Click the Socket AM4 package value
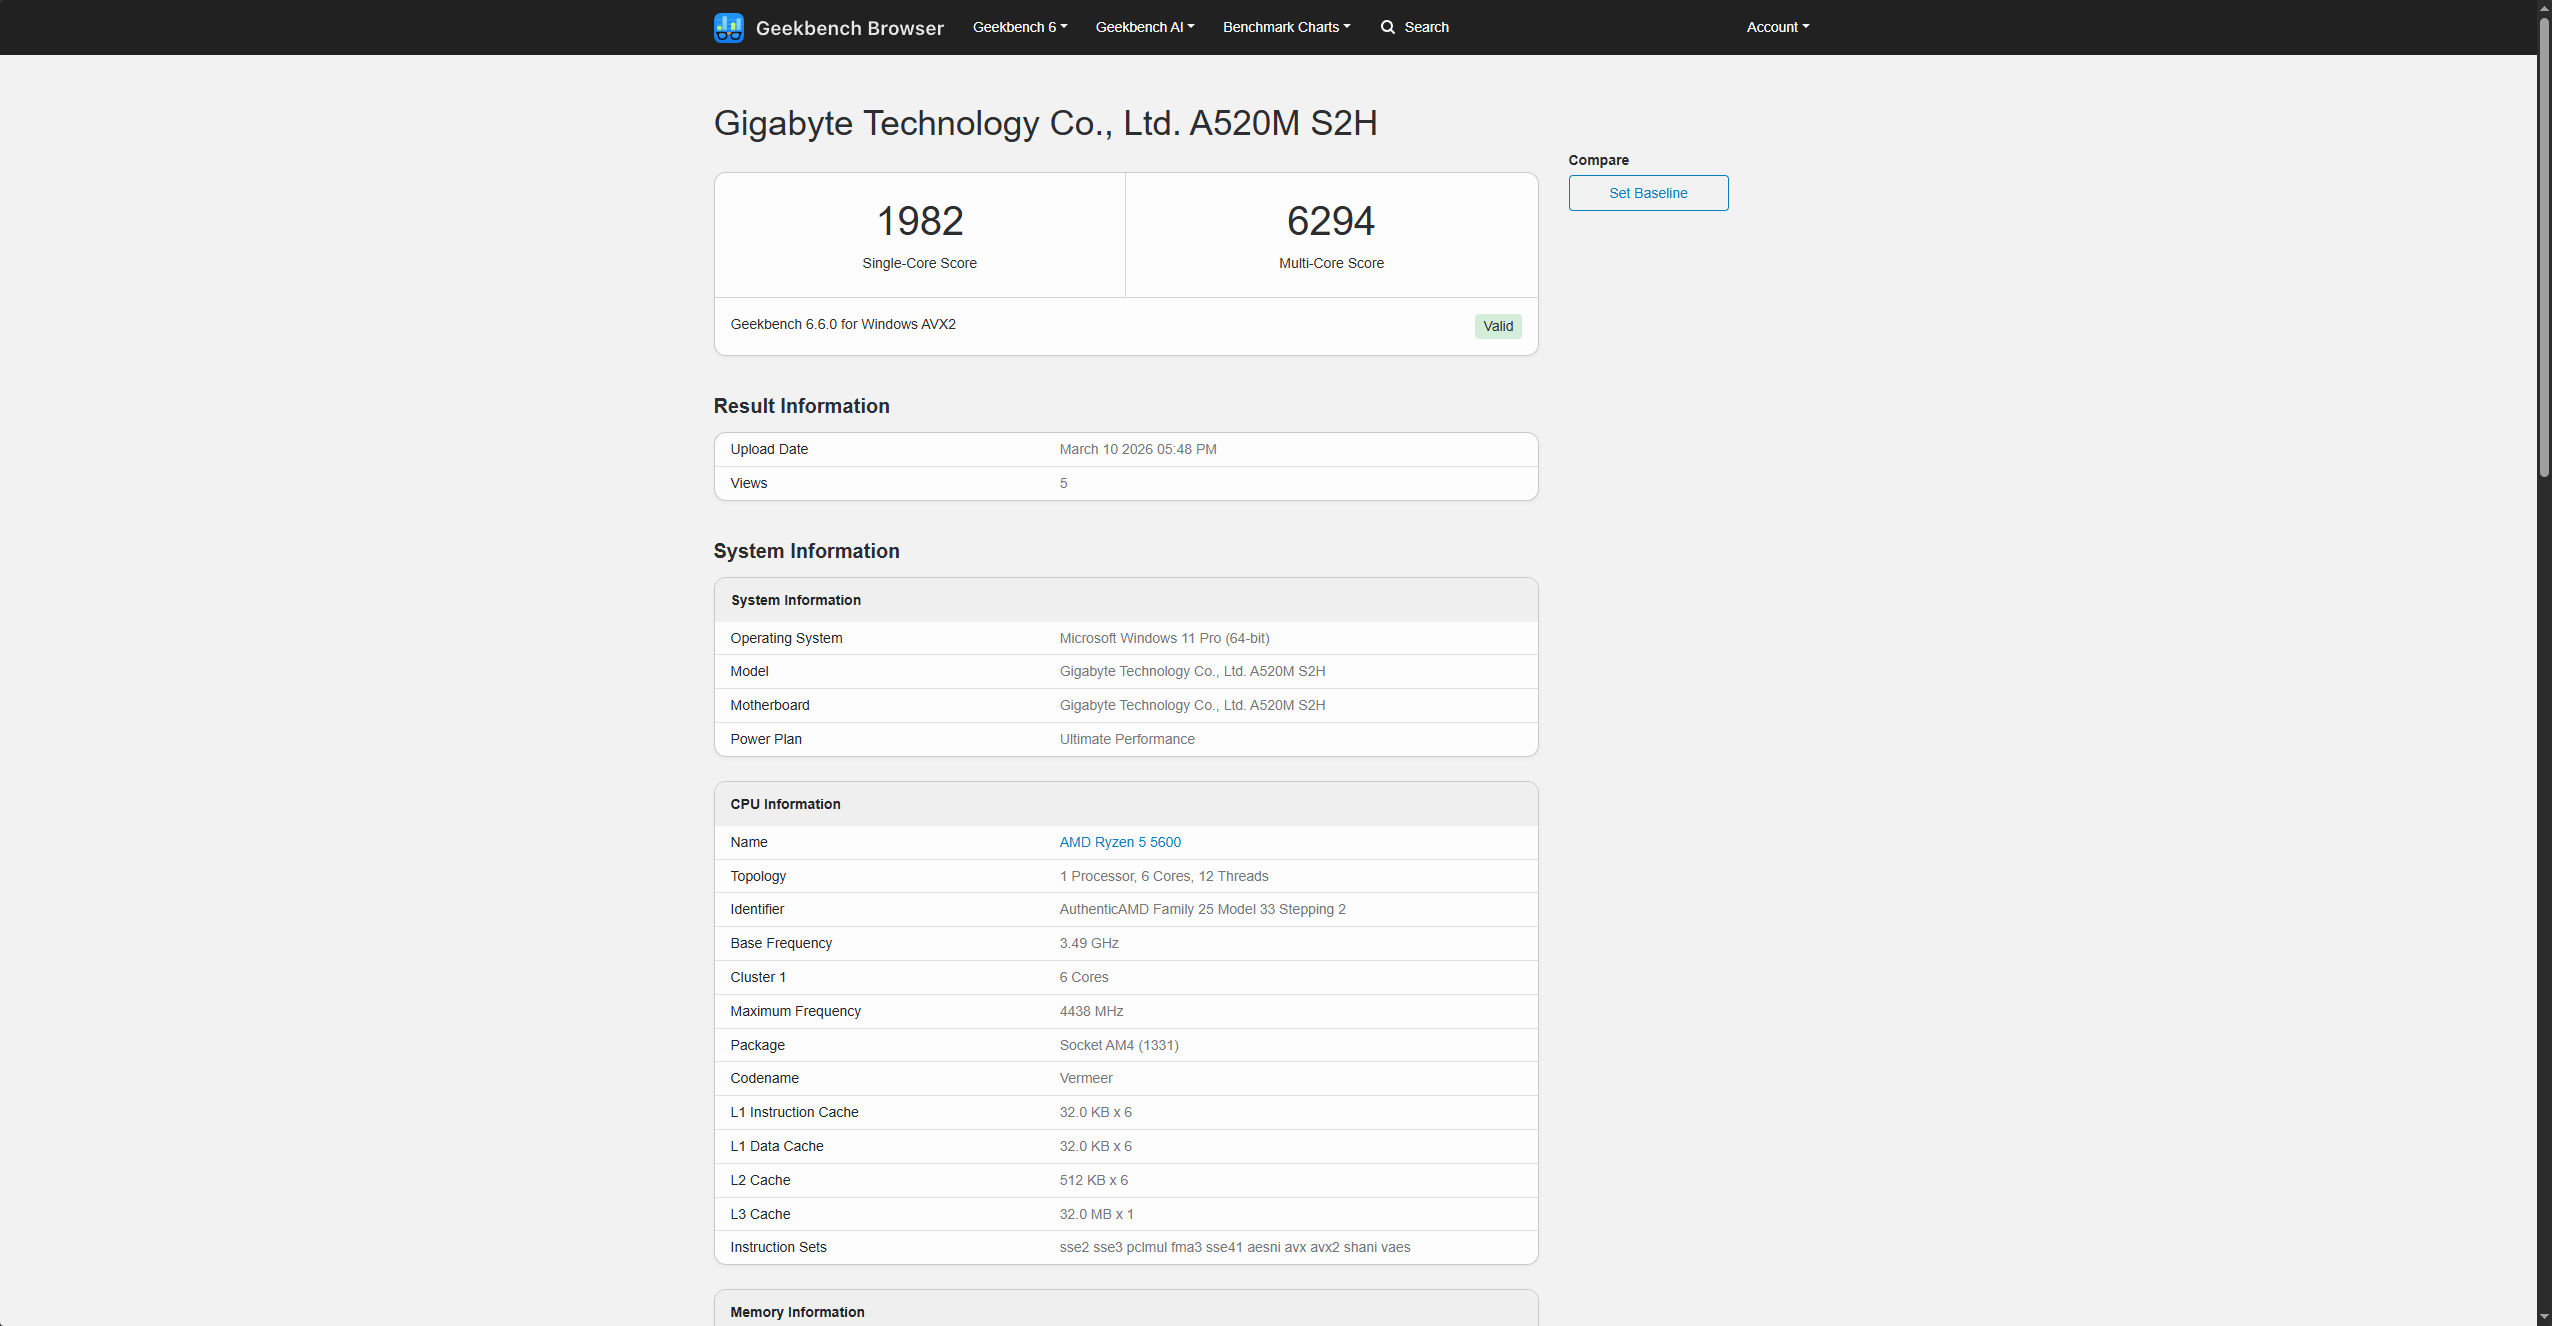 coord(1118,1044)
